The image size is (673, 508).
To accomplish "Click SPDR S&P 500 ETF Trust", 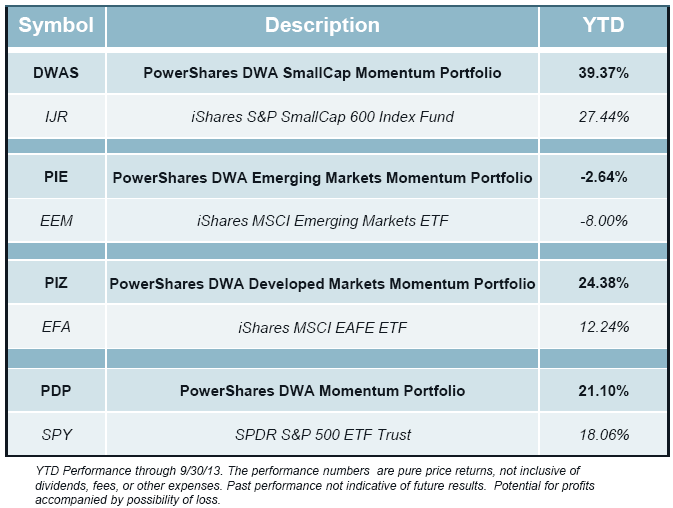I will pos(322,434).
